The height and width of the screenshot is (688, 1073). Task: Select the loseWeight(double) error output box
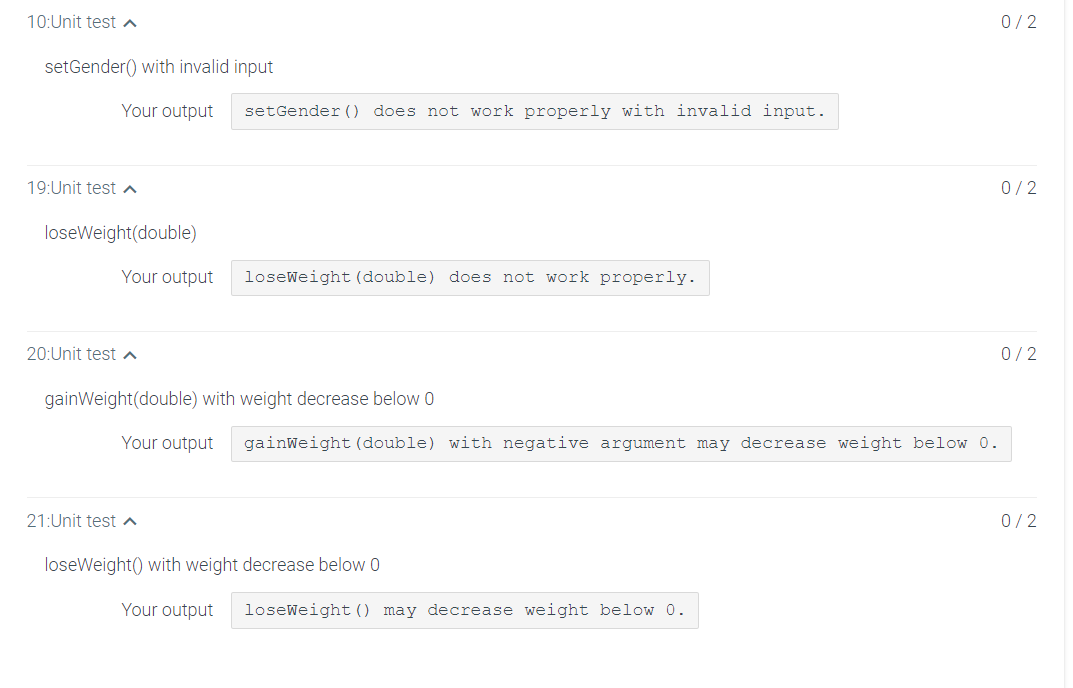point(470,277)
